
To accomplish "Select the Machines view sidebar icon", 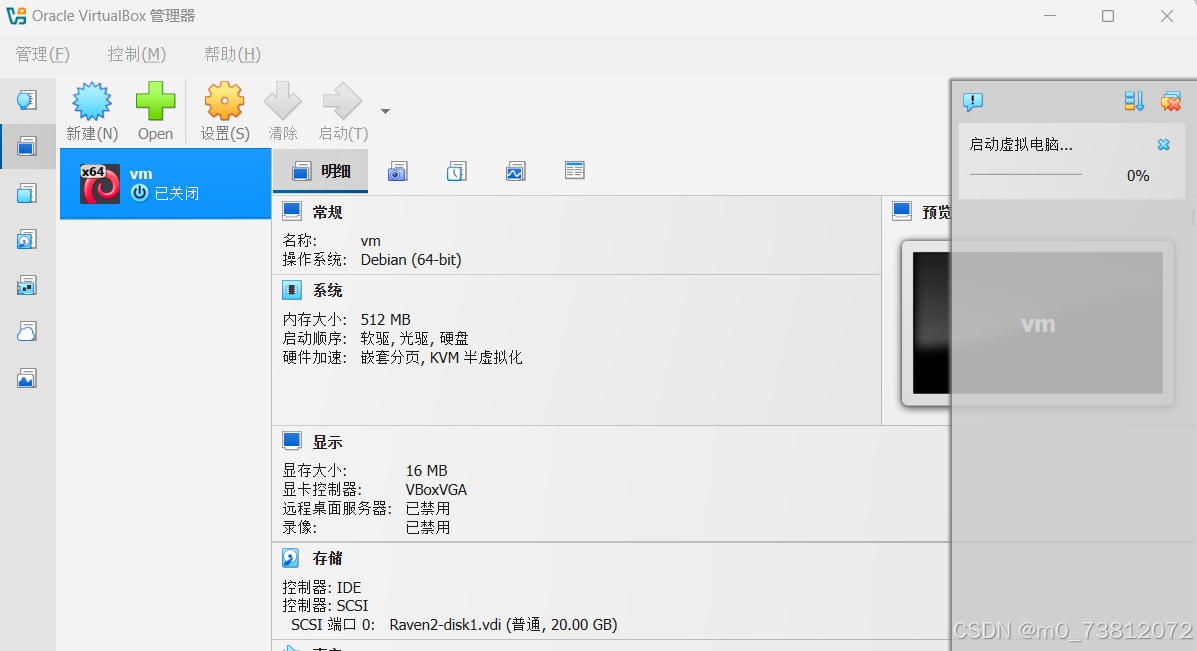I will [27, 147].
